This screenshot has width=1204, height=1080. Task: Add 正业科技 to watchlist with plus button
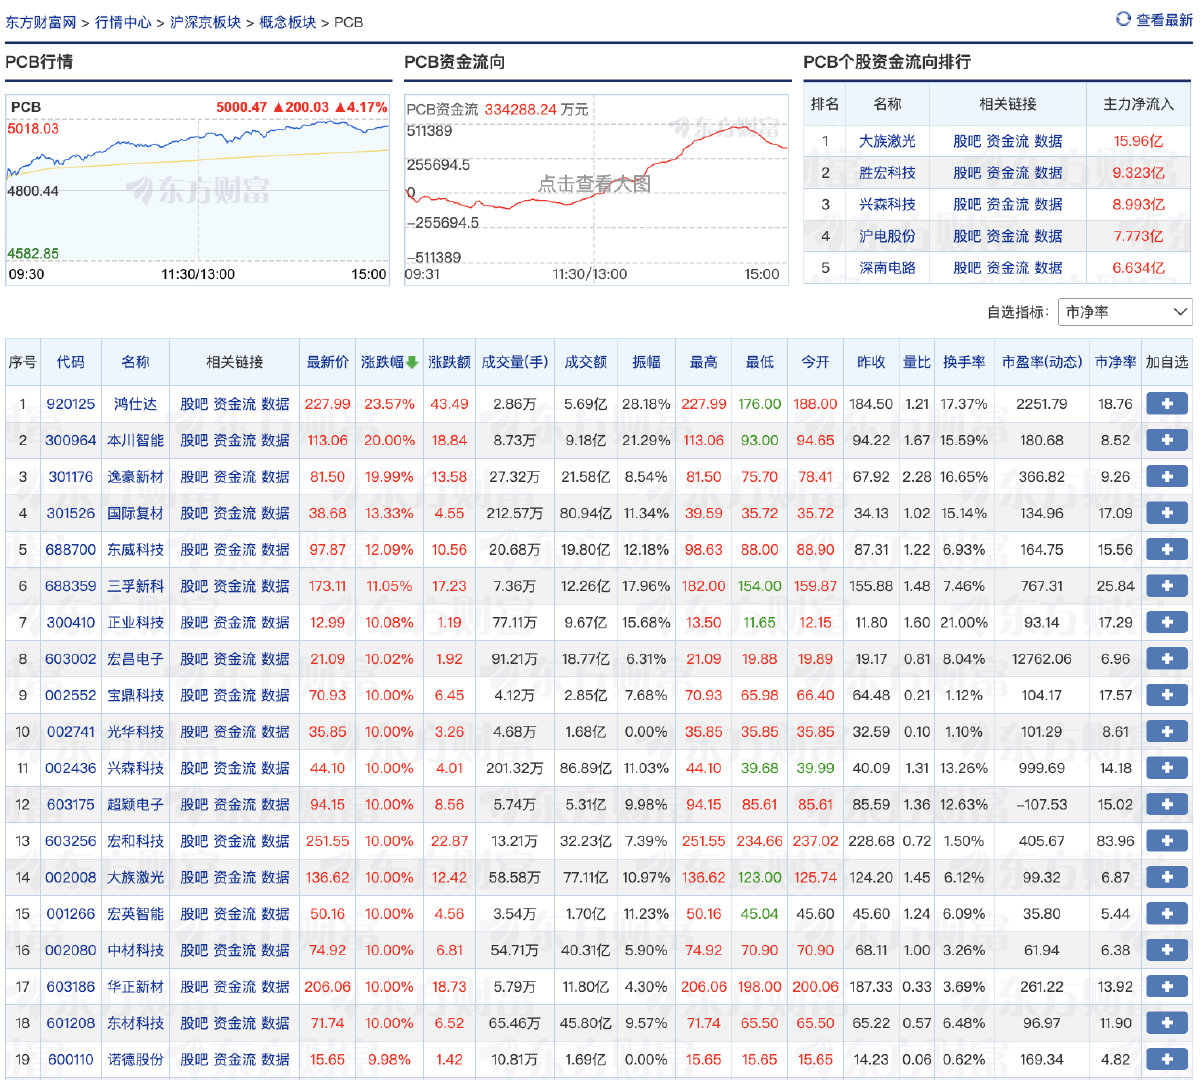point(1166,622)
